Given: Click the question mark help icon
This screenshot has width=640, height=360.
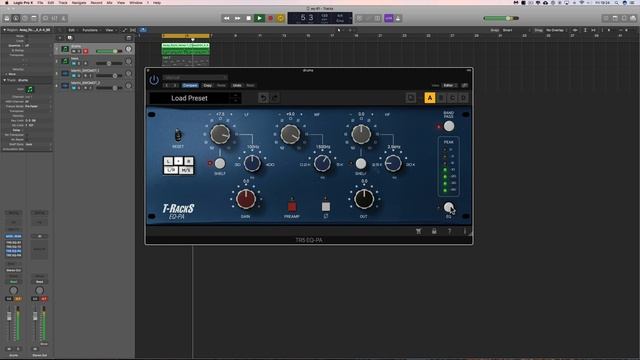Looking at the screenshot, I should tap(449, 231).
